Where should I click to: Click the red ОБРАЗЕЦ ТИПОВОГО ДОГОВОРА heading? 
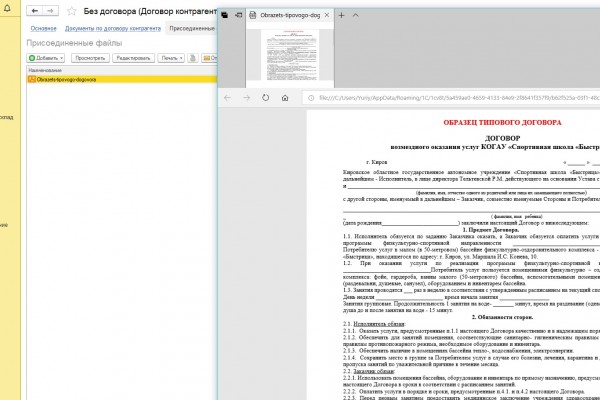(502, 122)
